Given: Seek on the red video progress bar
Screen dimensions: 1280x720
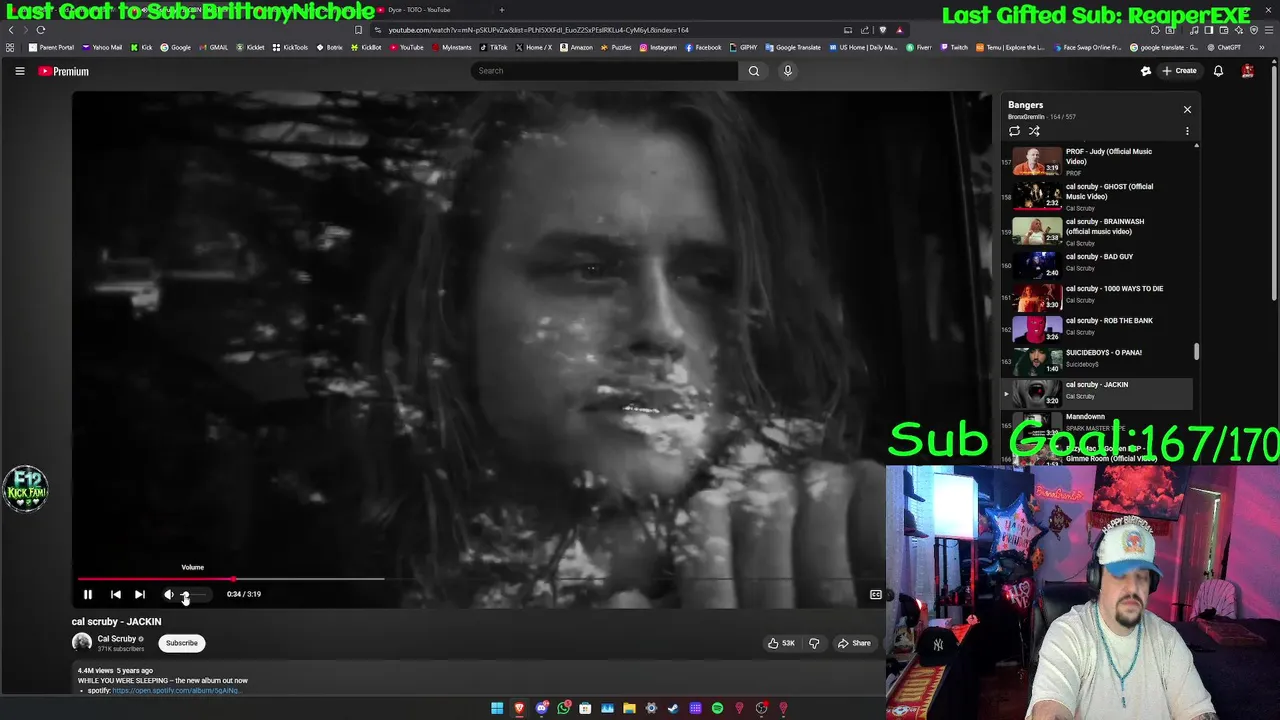Looking at the screenshot, I should [x=155, y=578].
